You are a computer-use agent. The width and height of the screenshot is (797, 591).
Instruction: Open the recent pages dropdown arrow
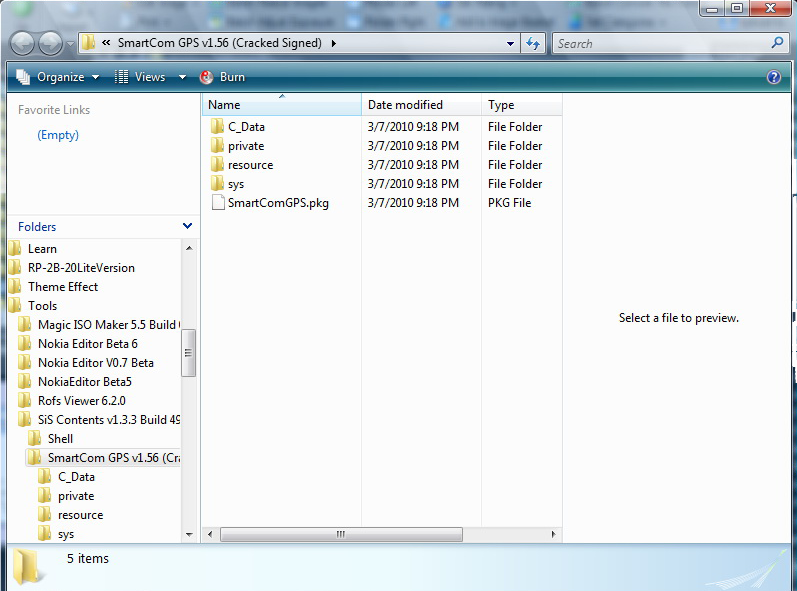click(70, 44)
